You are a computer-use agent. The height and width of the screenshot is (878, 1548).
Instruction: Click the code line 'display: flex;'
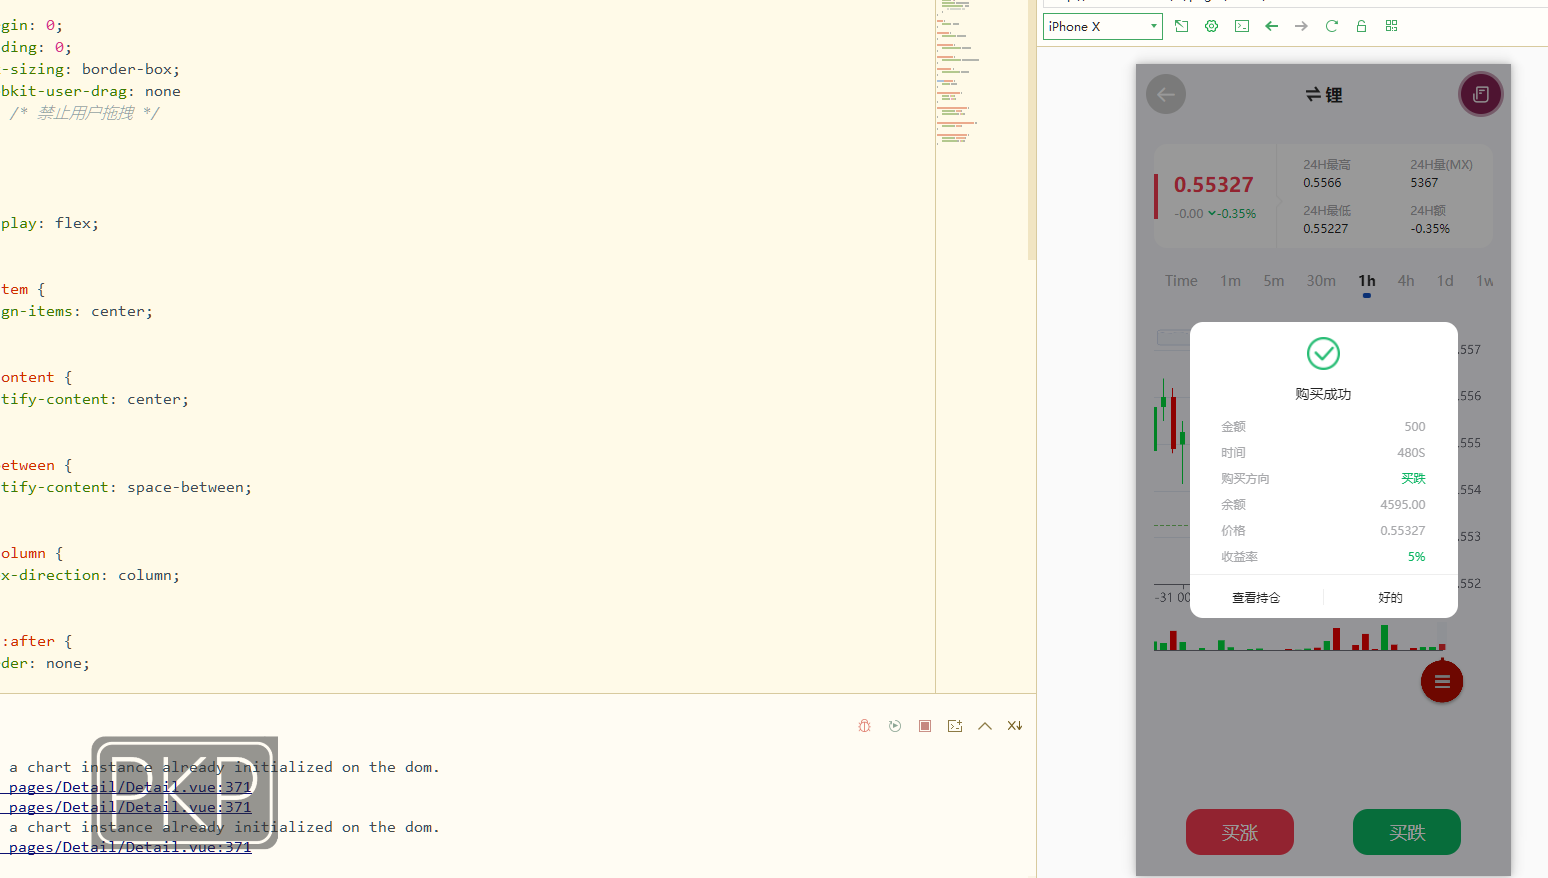pos(50,223)
